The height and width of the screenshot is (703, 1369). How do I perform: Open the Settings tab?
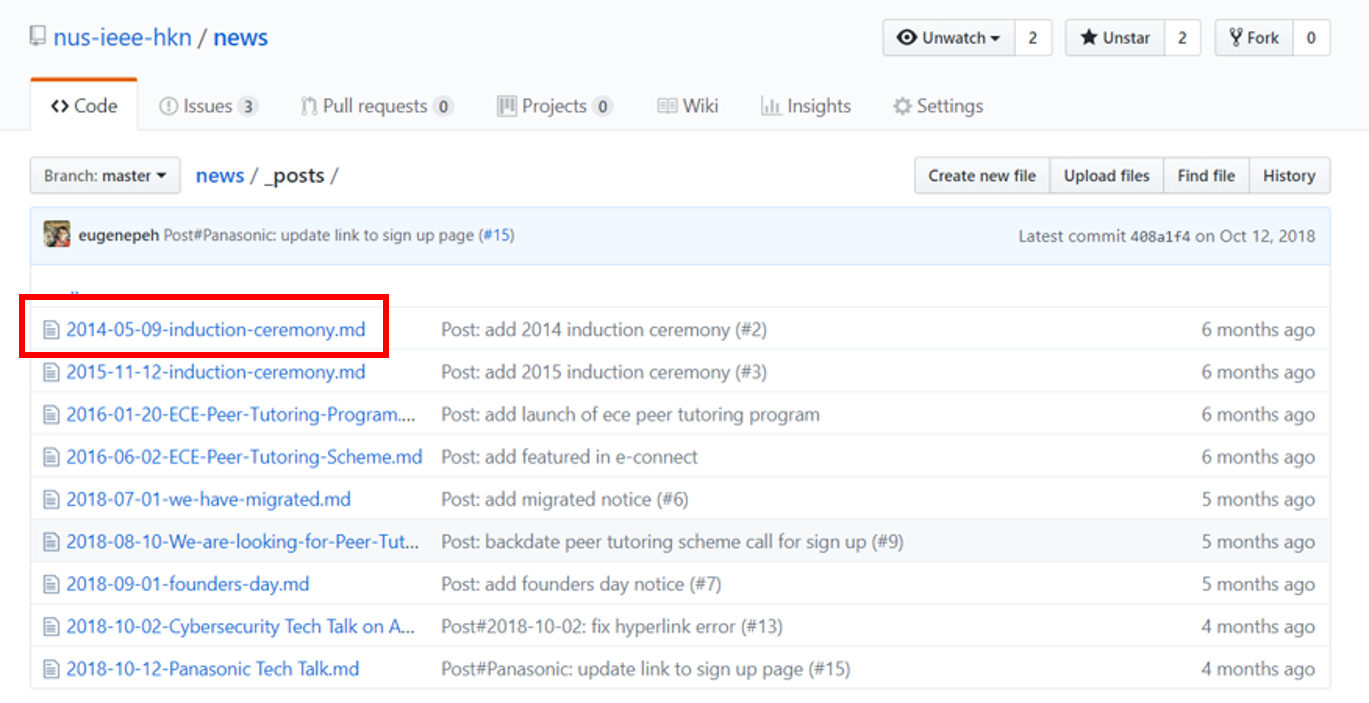pyautogui.click(x=938, y=106)
